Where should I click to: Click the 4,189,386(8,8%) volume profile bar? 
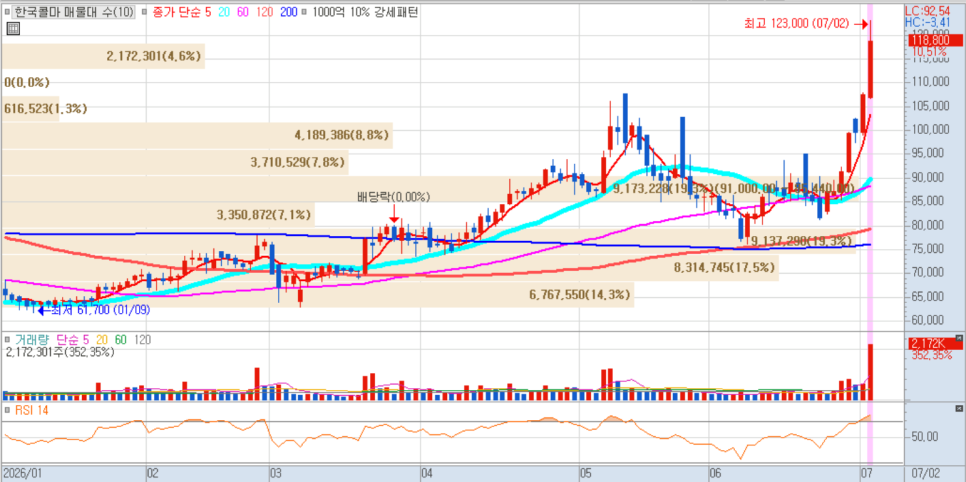[x=196, y=135]
